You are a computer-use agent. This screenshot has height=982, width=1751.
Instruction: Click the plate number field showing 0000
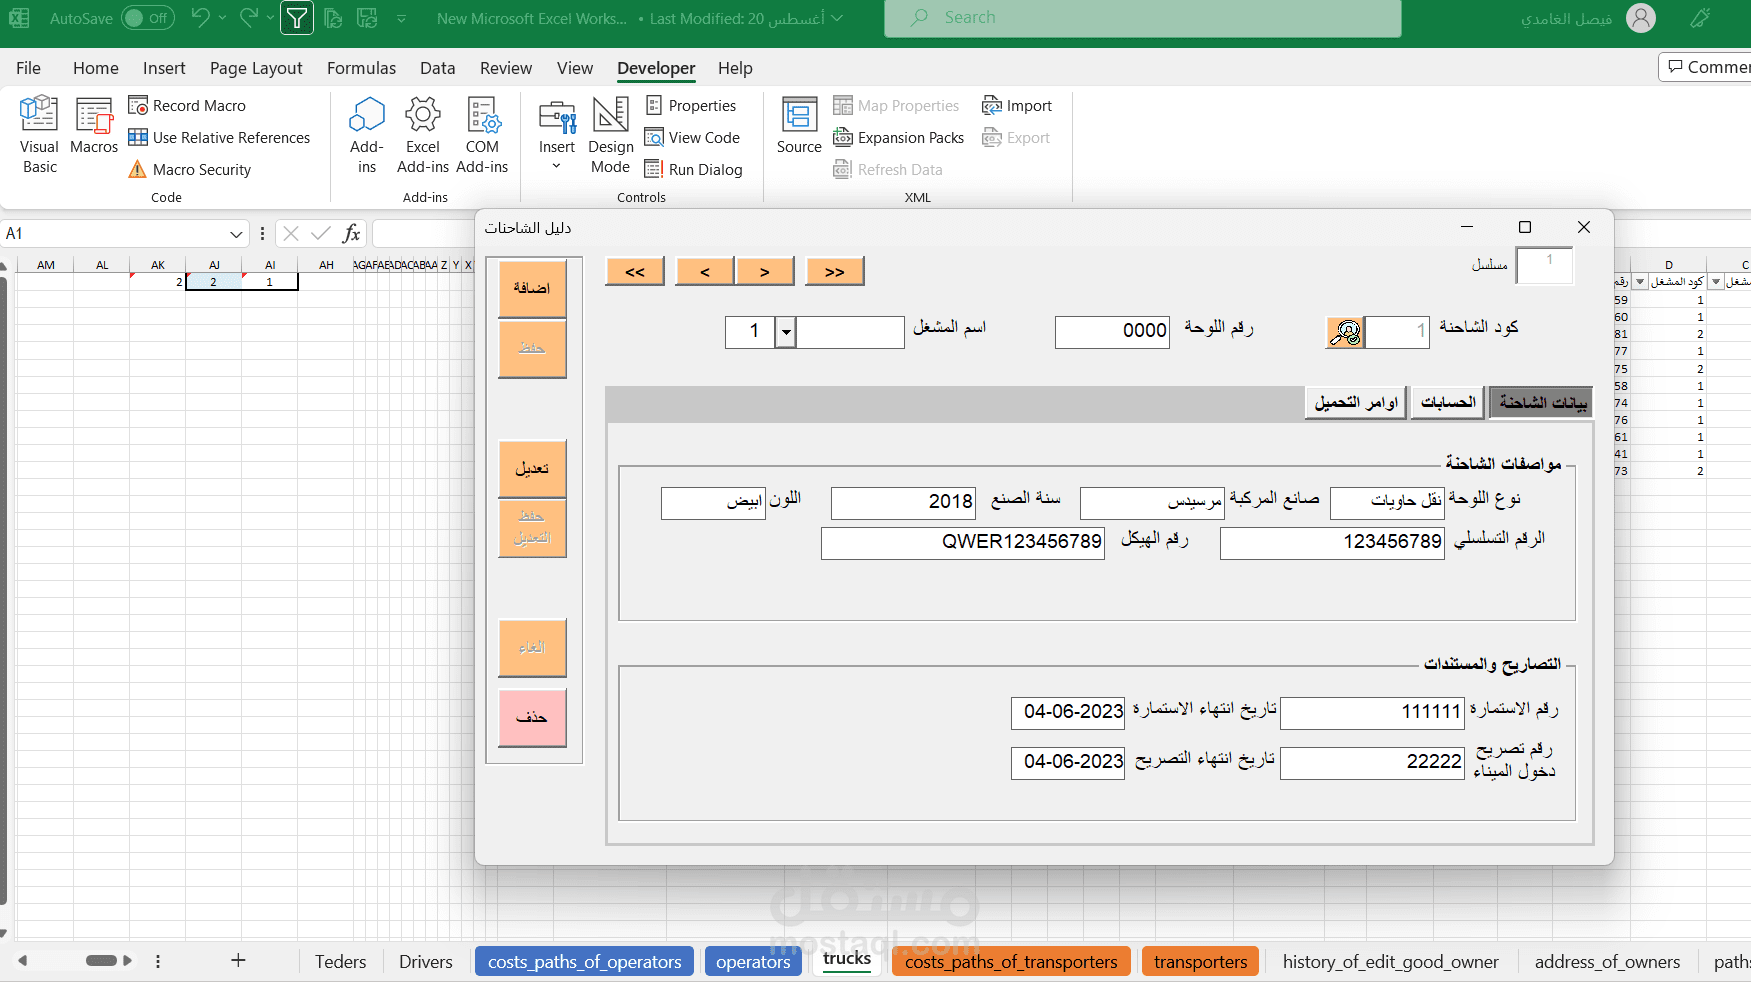pyautogui.click(x=1112, y=332)
